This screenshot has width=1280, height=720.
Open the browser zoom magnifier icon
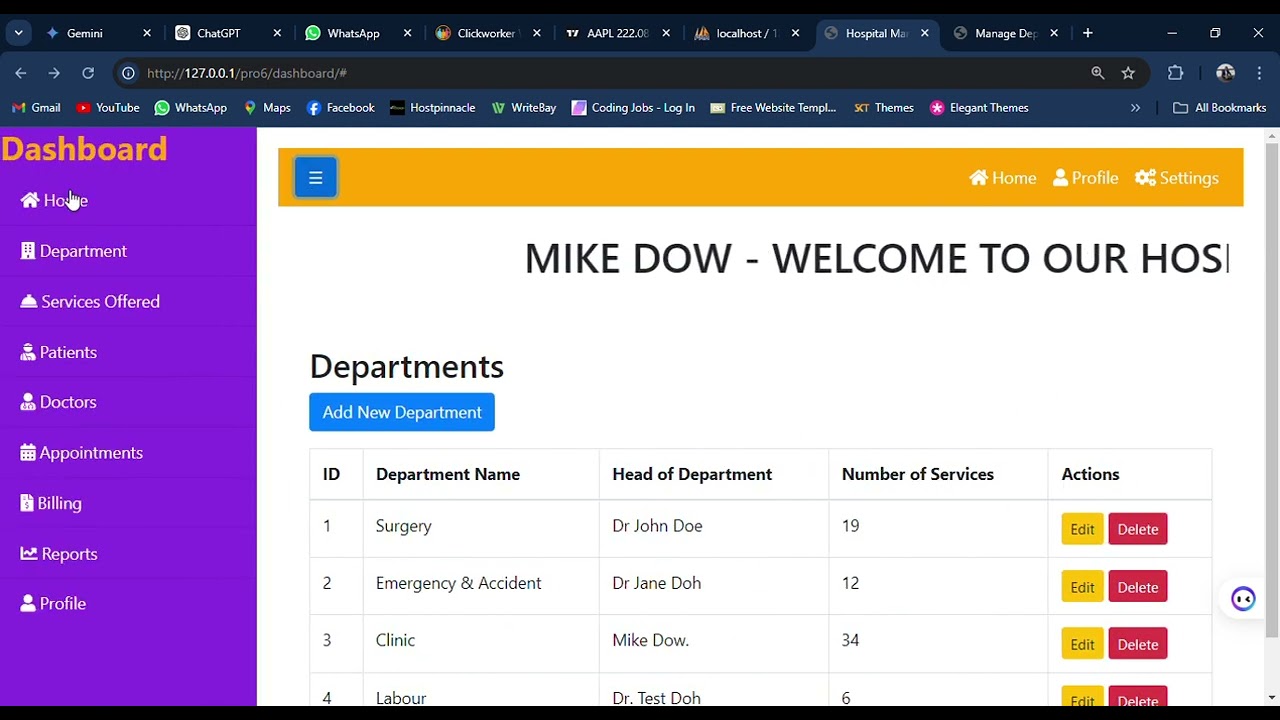pos(1098,73)
